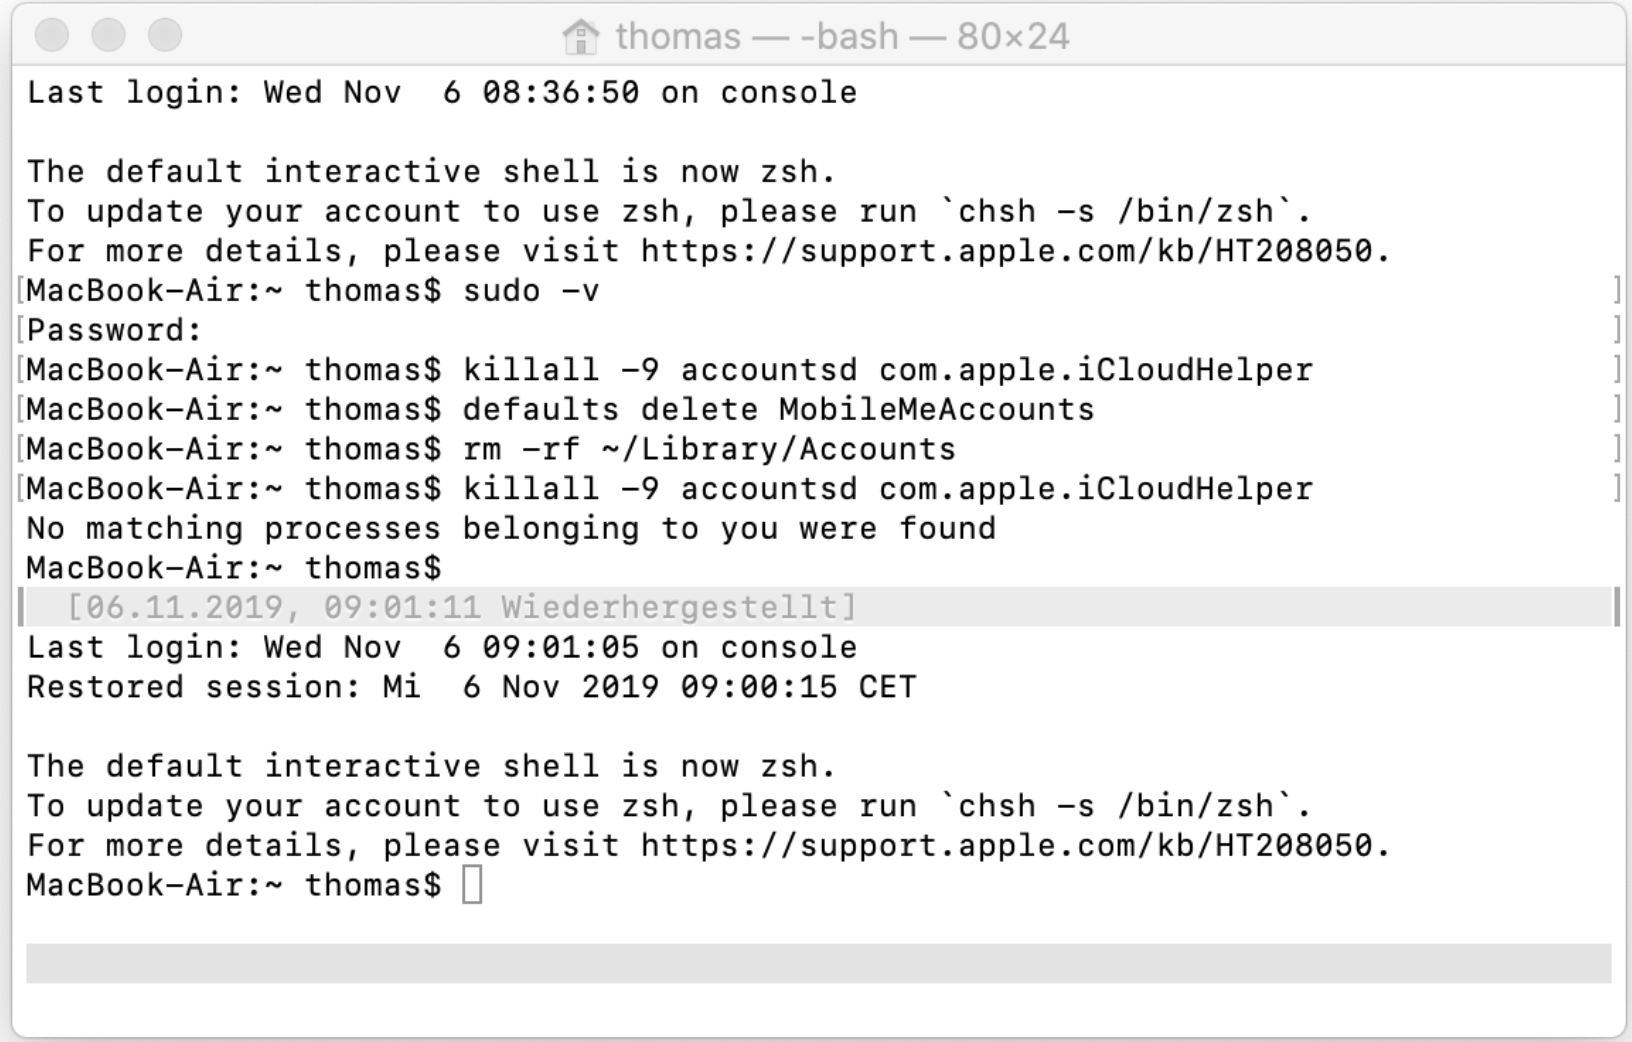Viewport: 1632px width, 1042px height.
Task: Click the "rm -rf ~/Library/Accounts" command
Action: click(x=709, y=449)
